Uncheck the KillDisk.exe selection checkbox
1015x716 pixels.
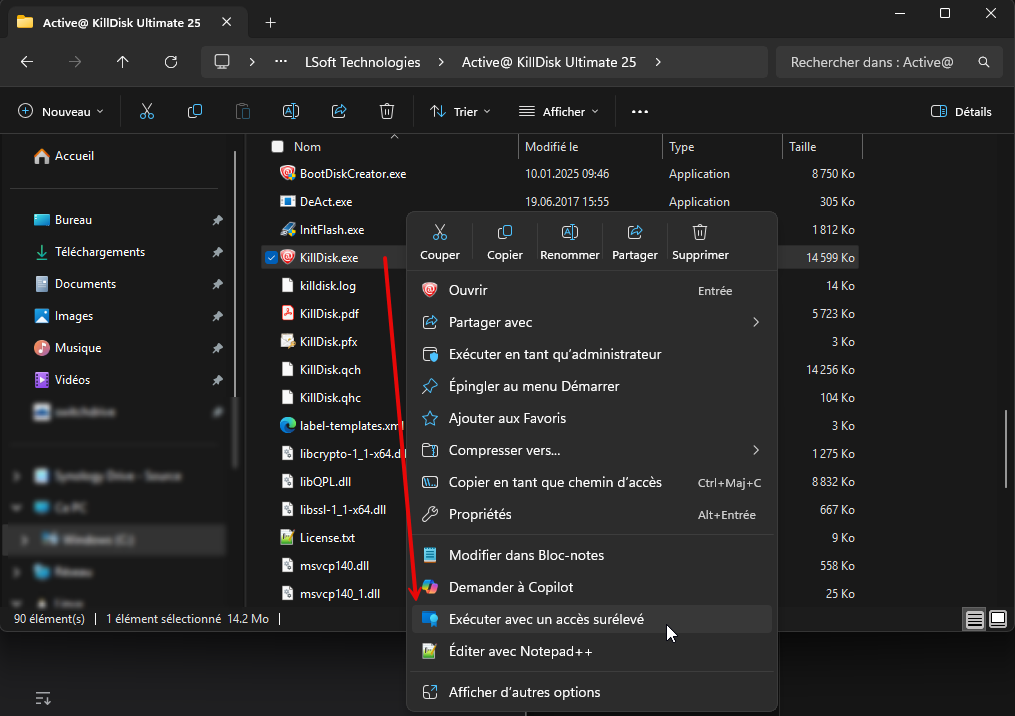(271, 258)
